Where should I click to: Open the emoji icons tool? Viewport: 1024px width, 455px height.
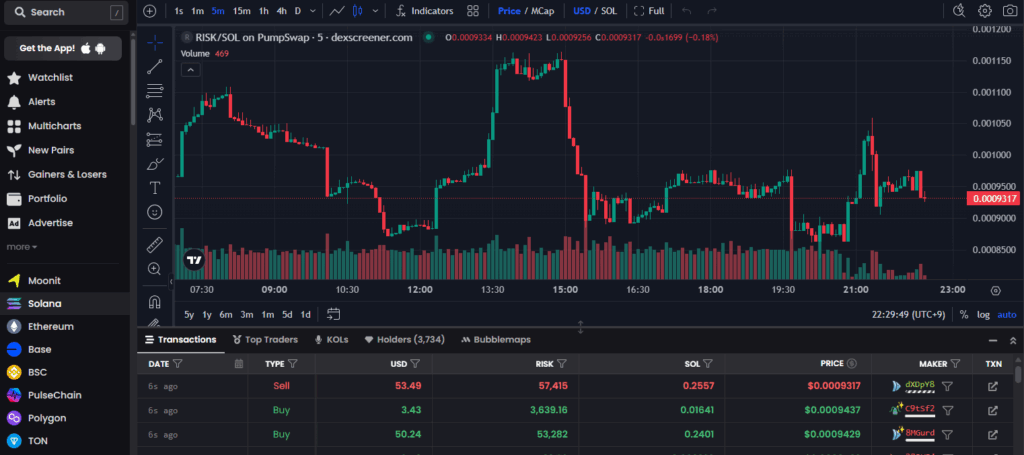click(155, 212)
